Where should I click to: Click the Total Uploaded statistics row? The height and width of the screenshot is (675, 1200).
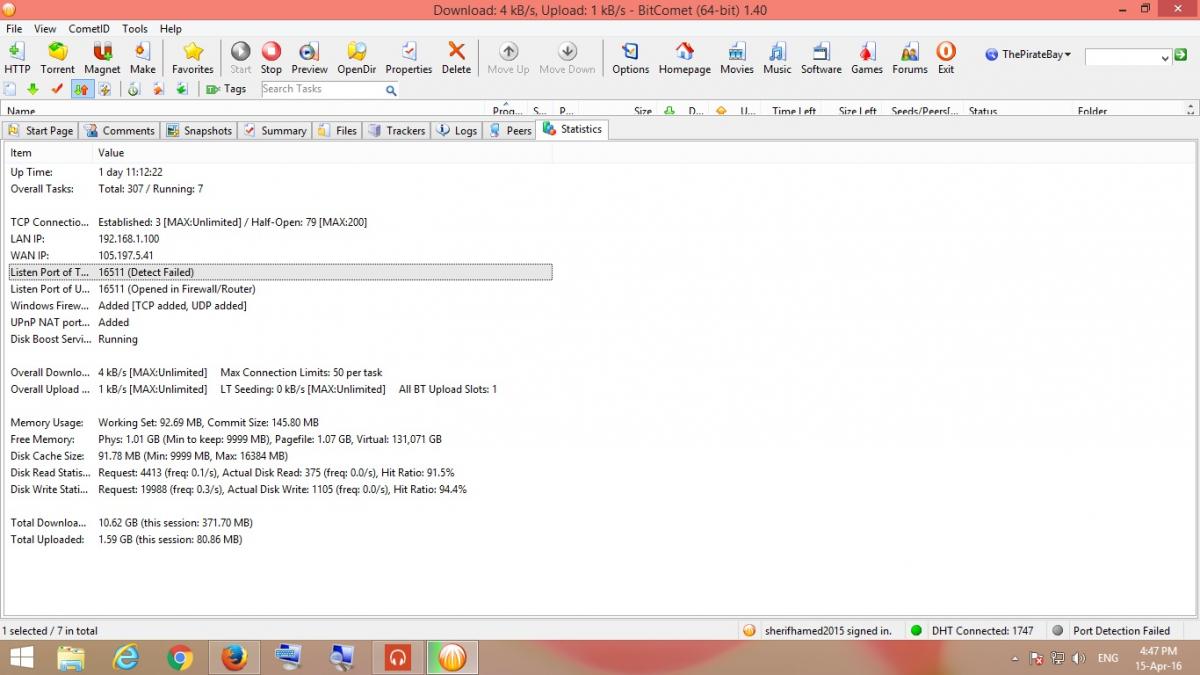pos(280,539)
